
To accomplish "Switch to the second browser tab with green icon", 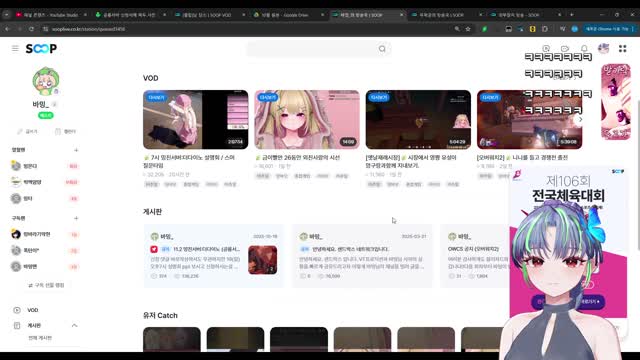I will point(129,15).
